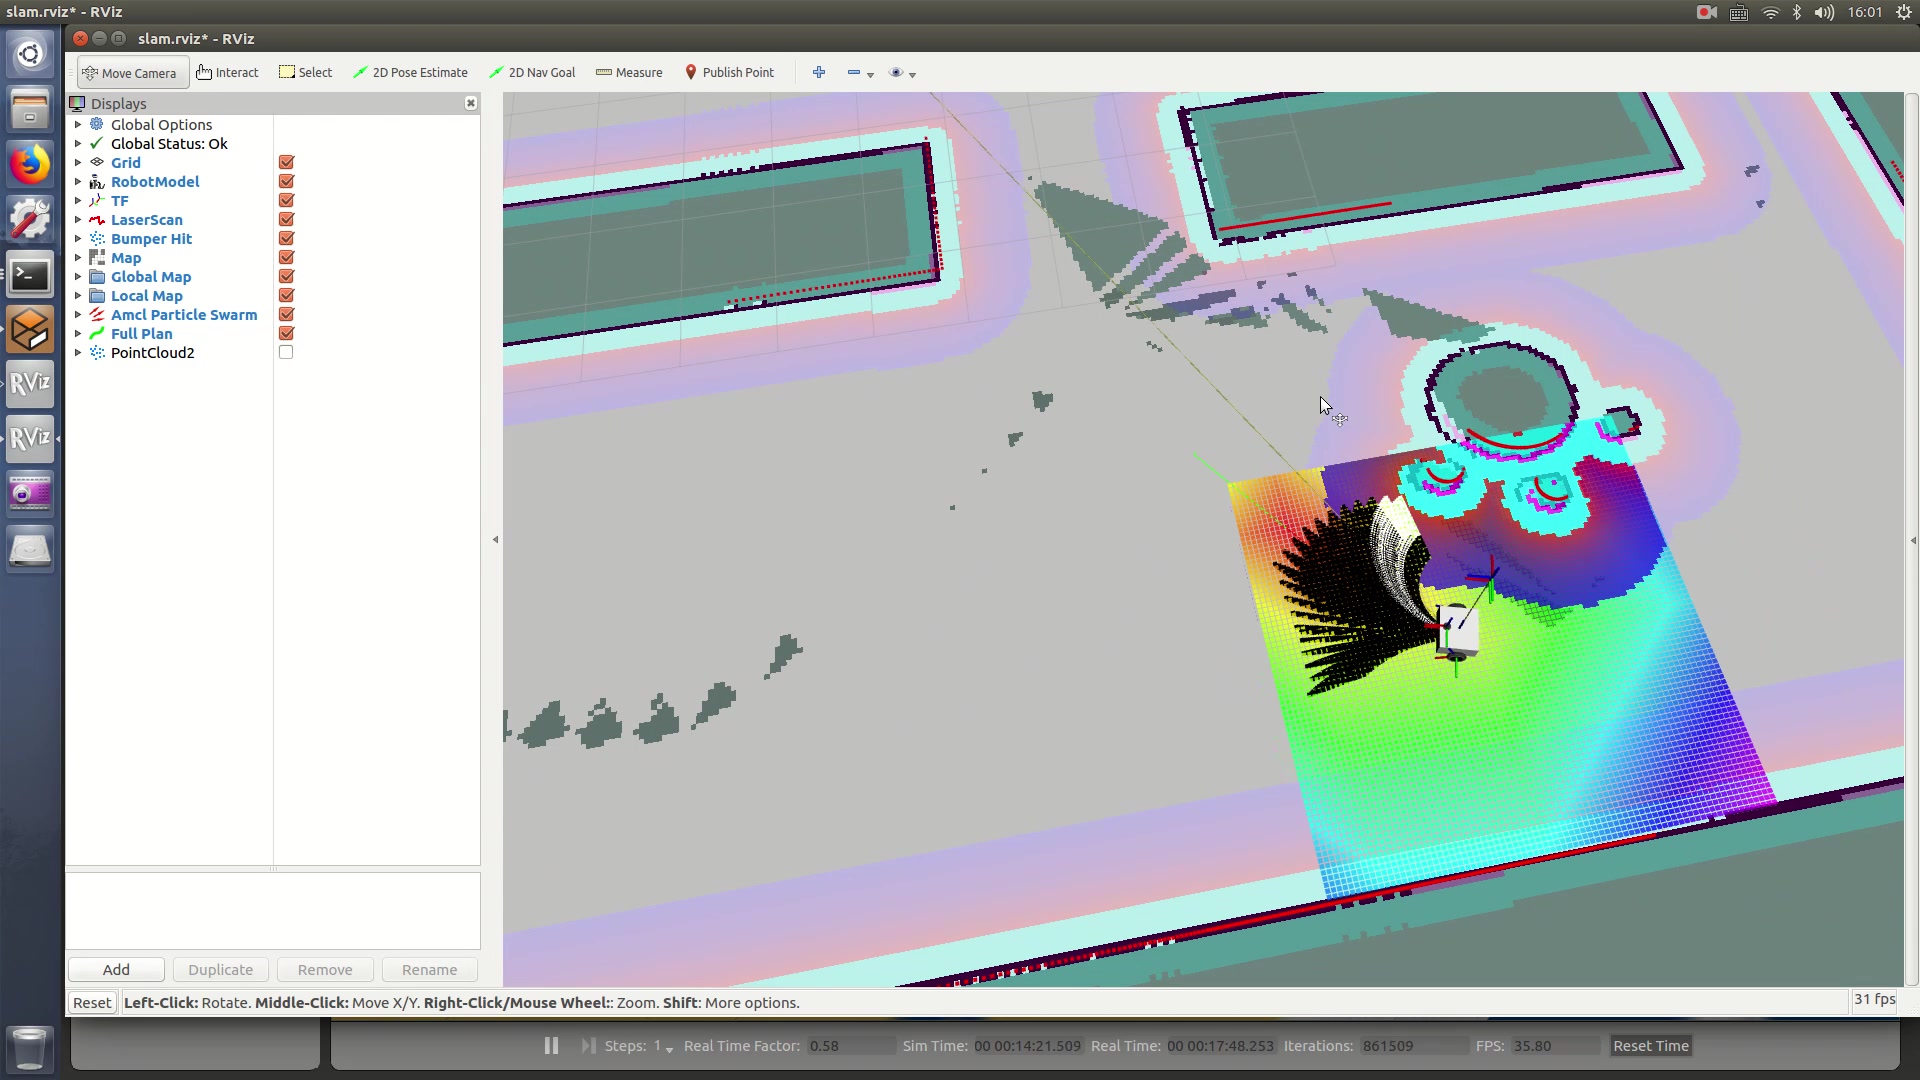The width and height of the screenshot is (1920, 1080).
Task: Click the Add display button
Action: (x=116, y=969)
